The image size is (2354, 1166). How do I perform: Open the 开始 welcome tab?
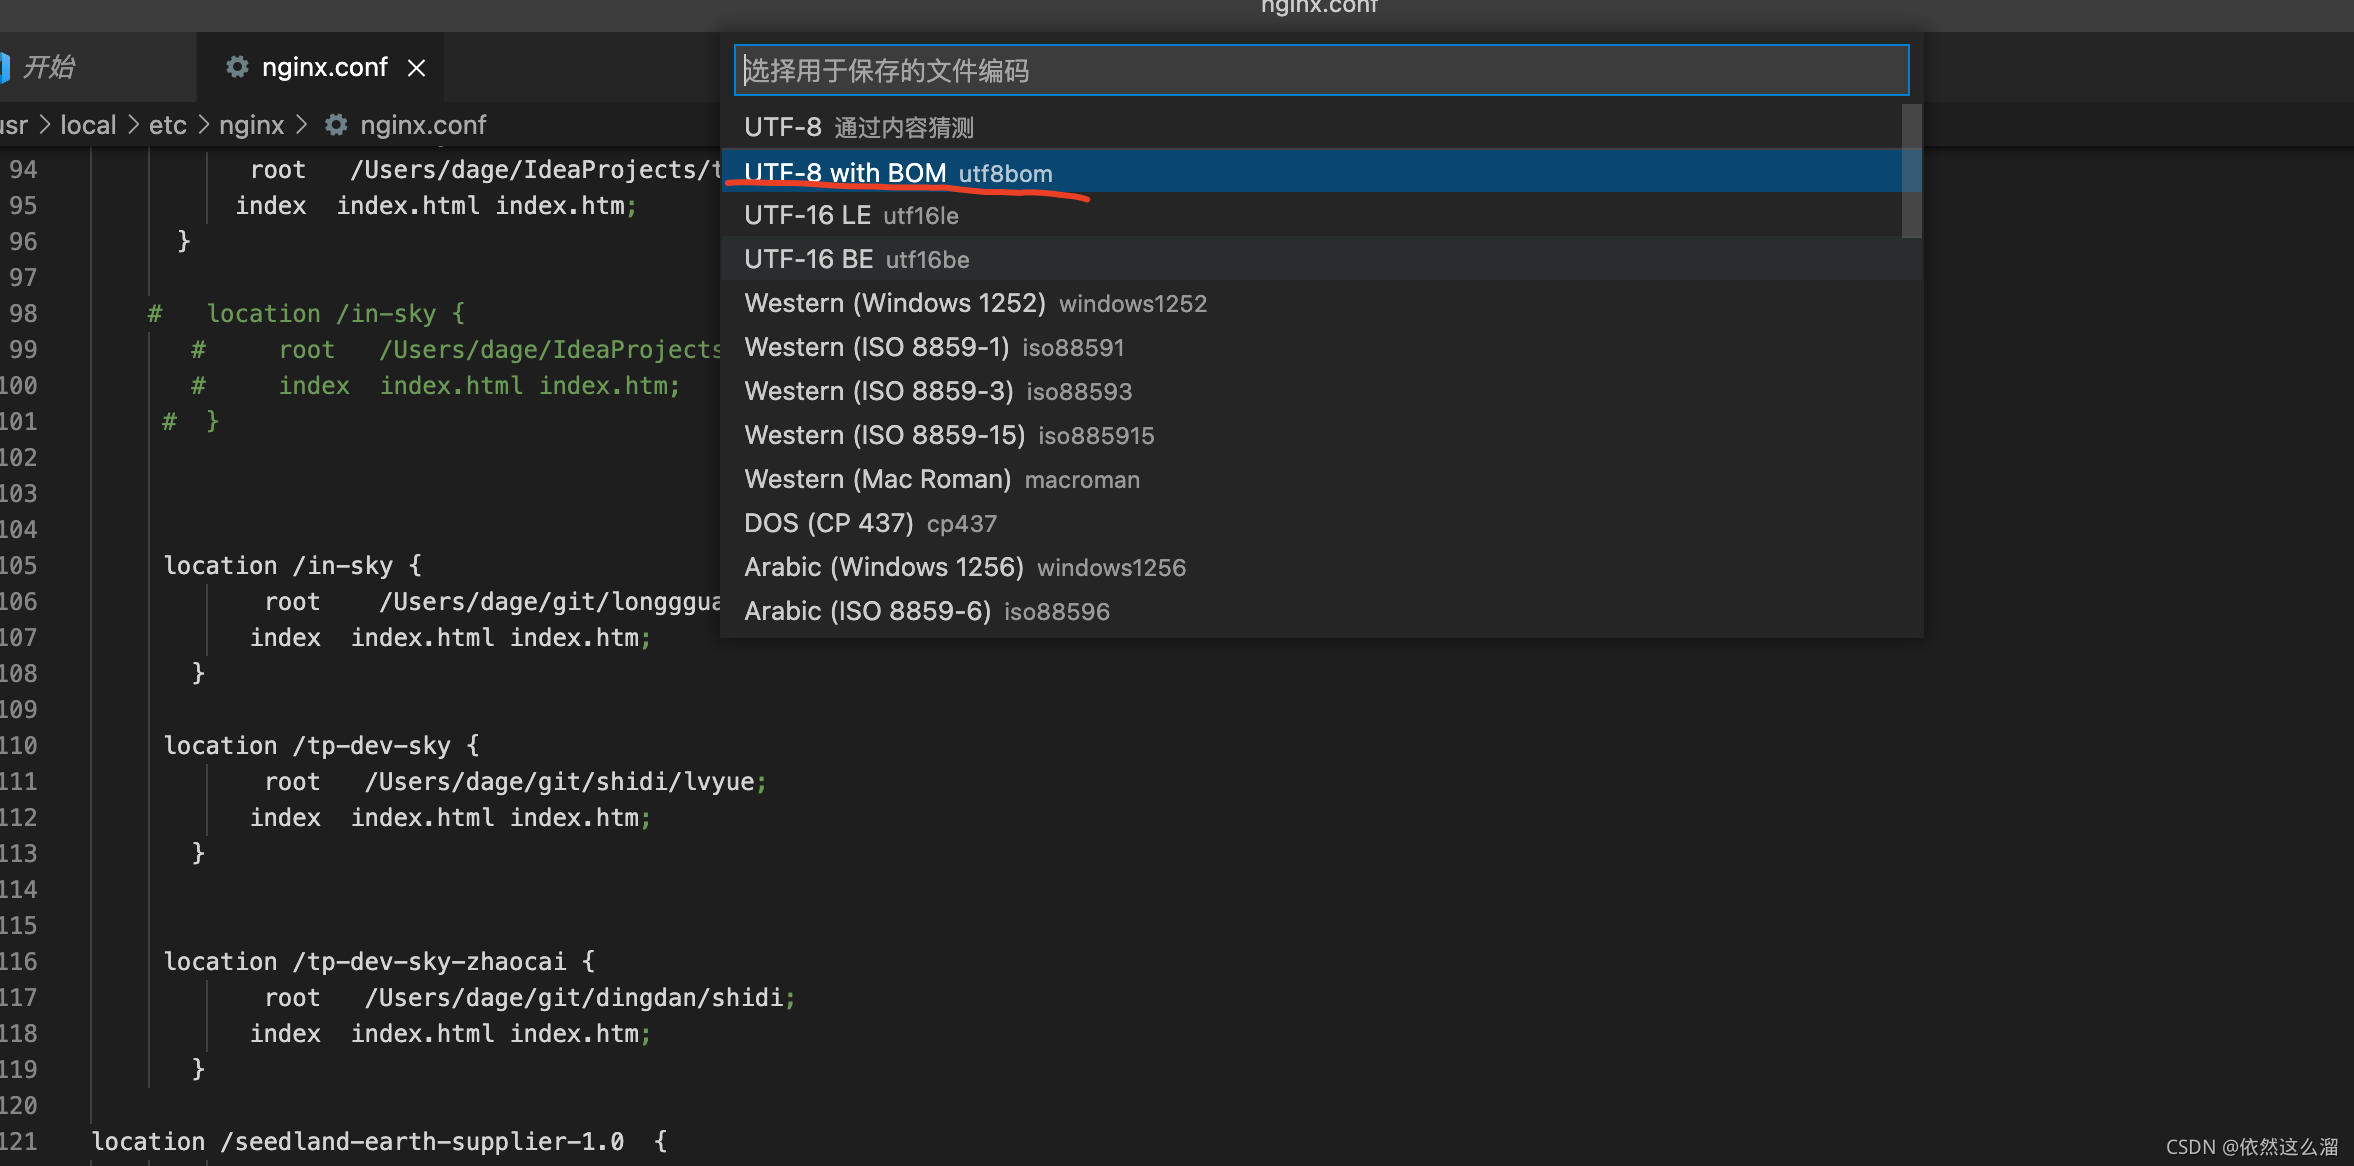50,67
